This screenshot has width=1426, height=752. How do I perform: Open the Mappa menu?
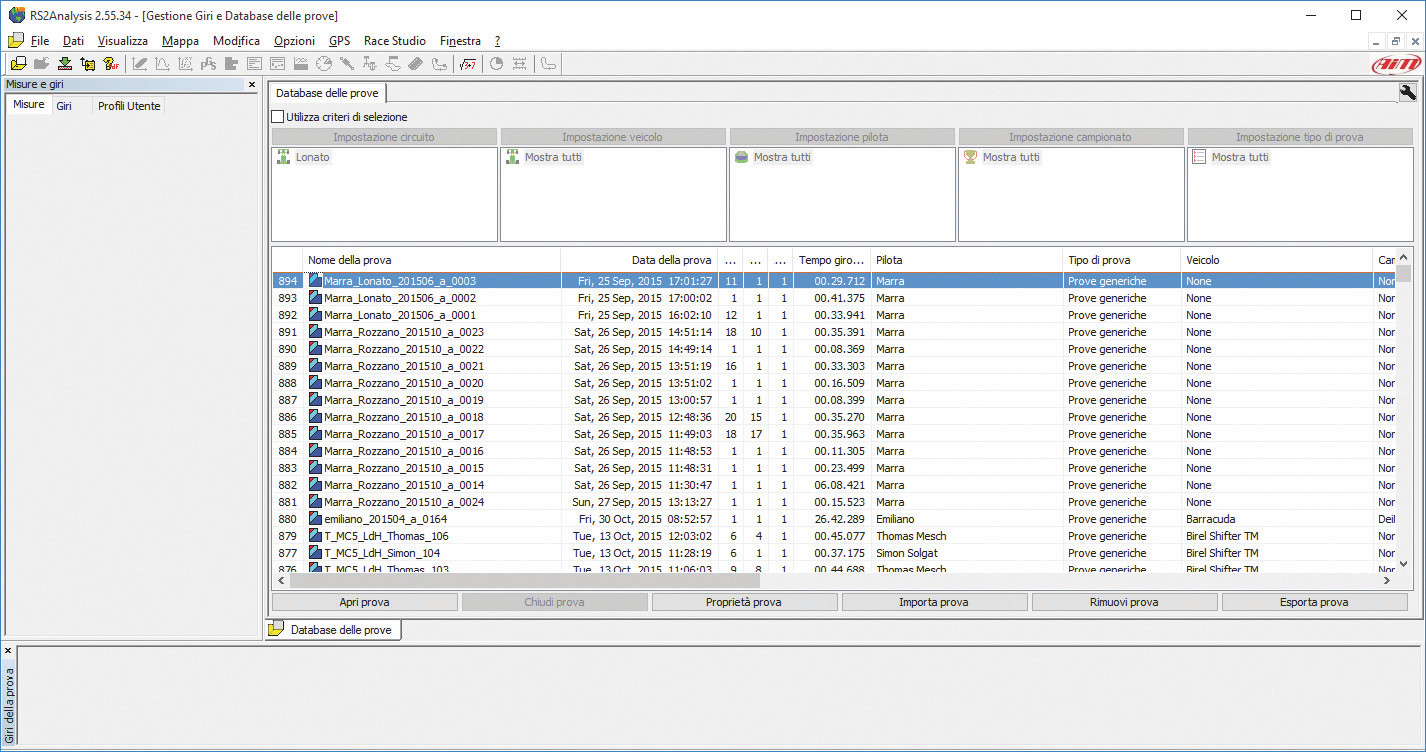click(x=180, y=41)
